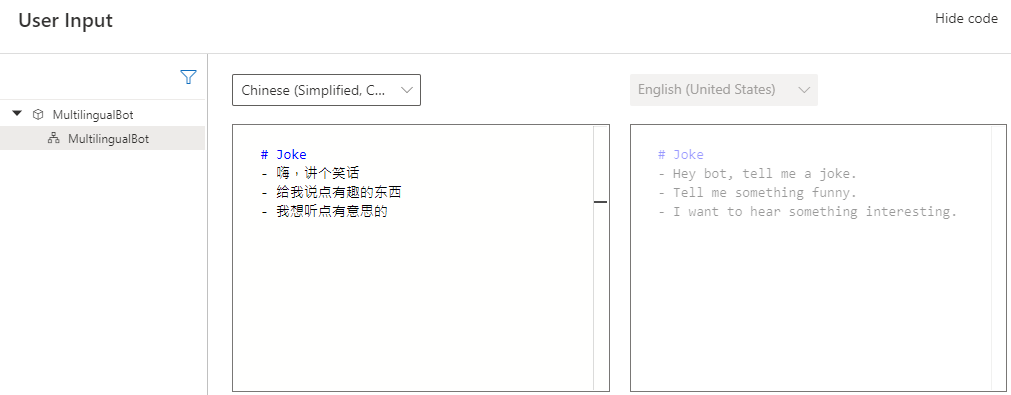Screen dimensions: 1011x395
Task: Click the cube icon beside MultilingualBot root
Action: click(x=38, y=115)
